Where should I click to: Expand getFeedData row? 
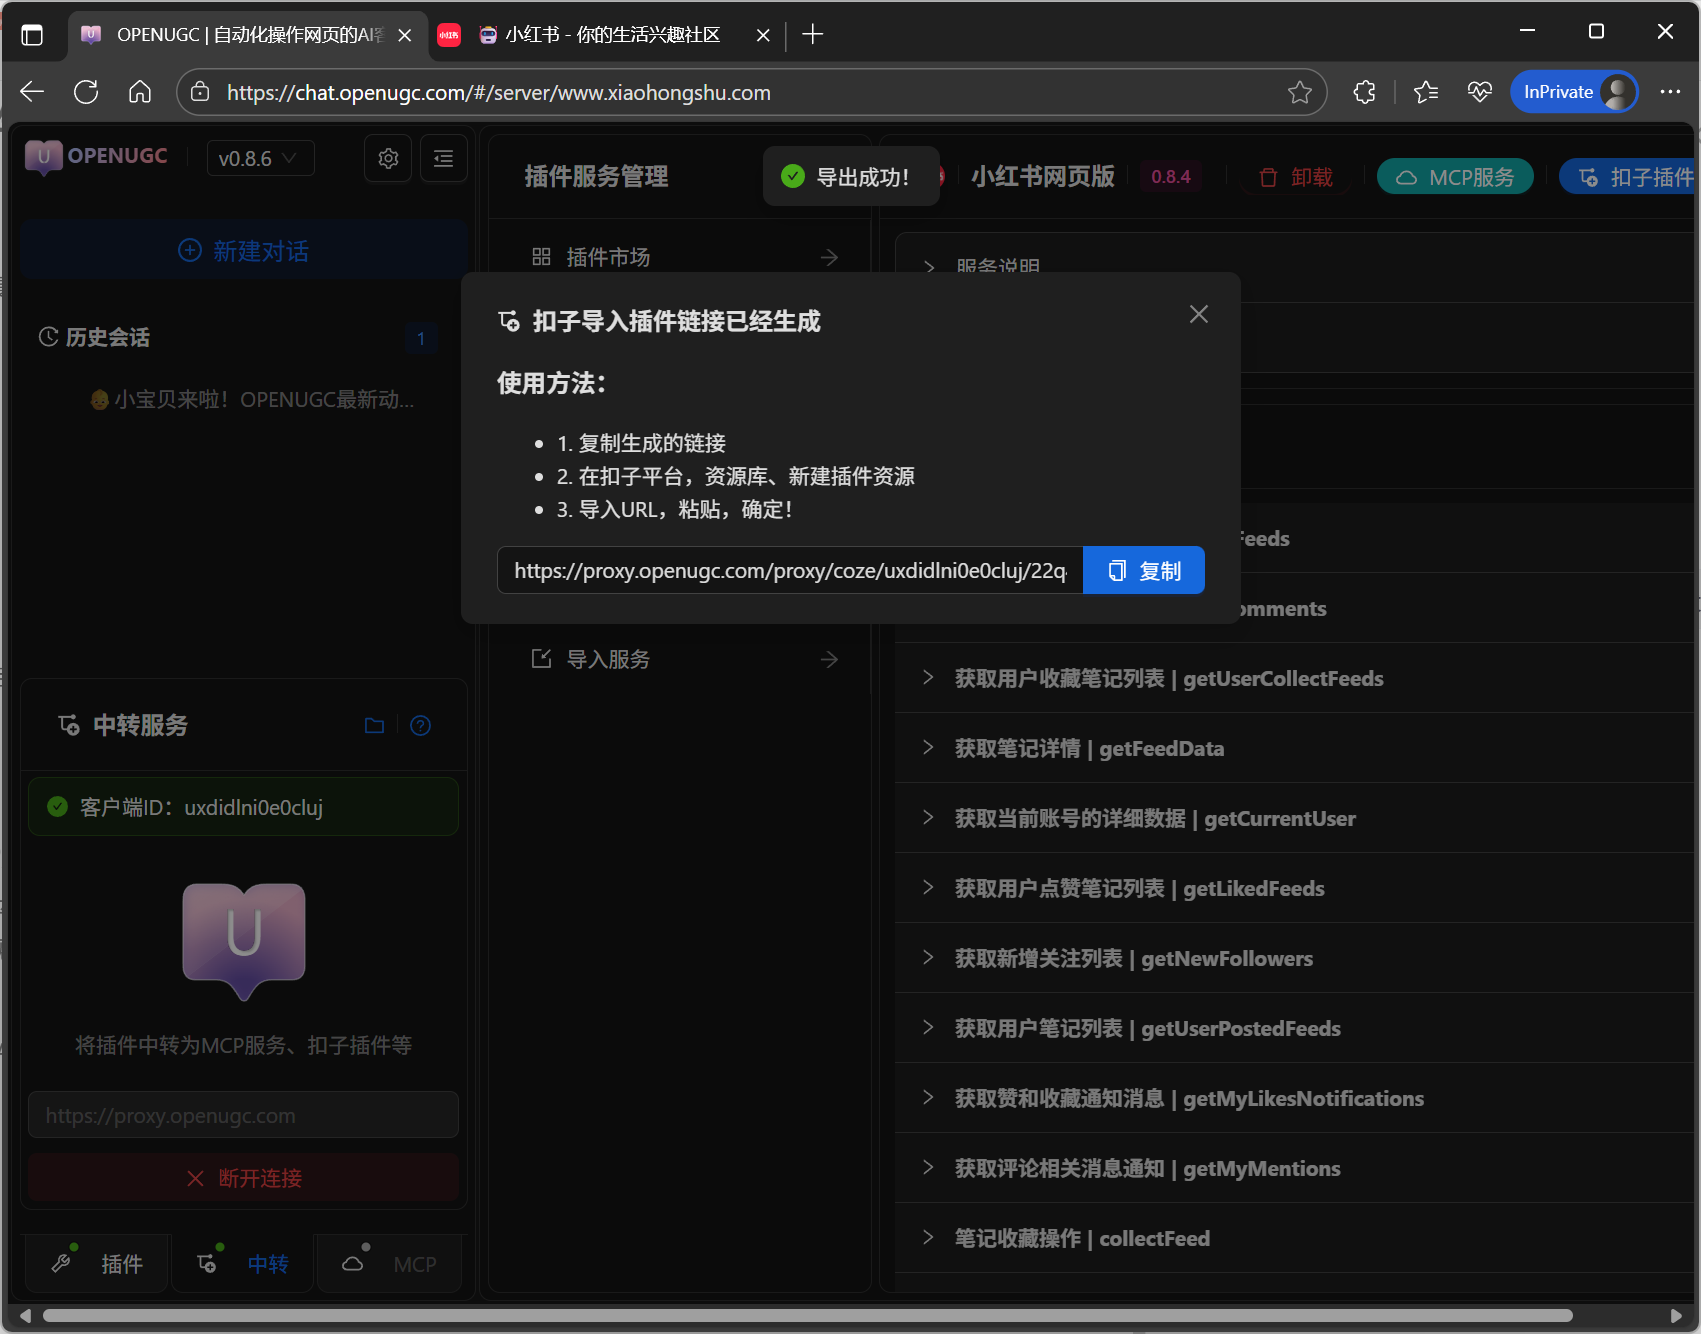[1295, 748]
